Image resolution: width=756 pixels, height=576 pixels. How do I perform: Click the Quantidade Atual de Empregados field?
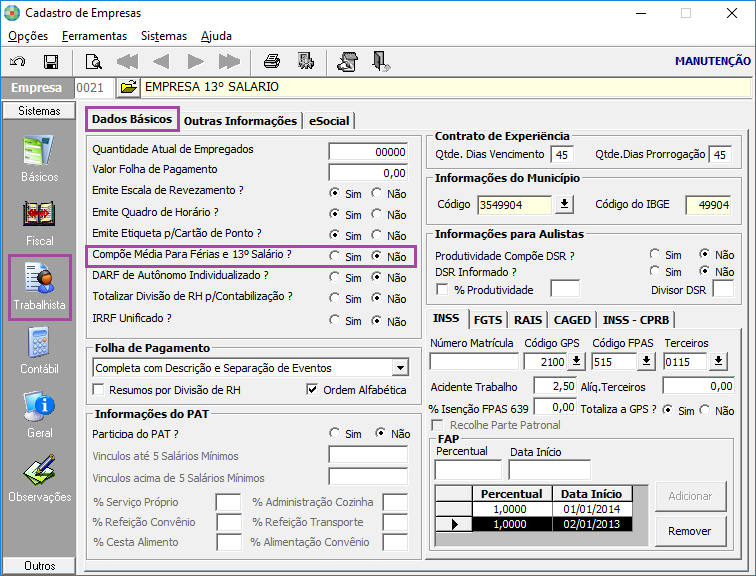click(368, 151)
